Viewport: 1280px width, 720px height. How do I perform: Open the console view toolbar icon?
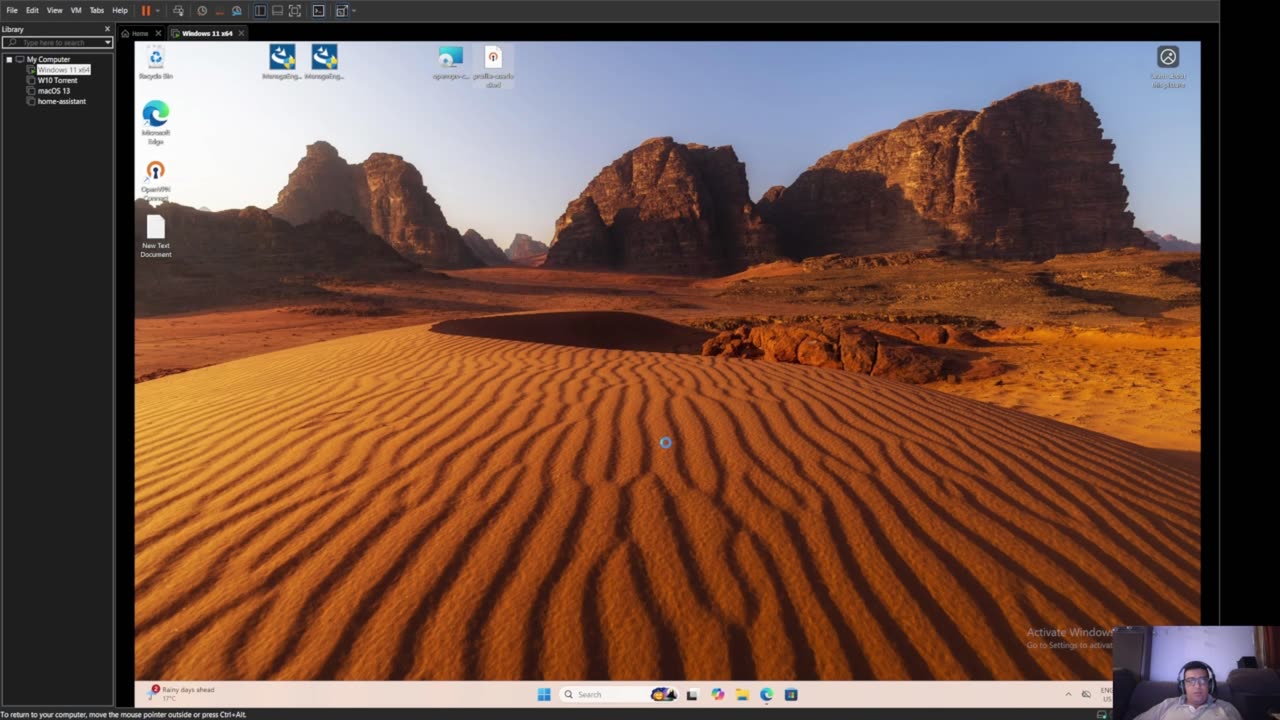[319, 10]
